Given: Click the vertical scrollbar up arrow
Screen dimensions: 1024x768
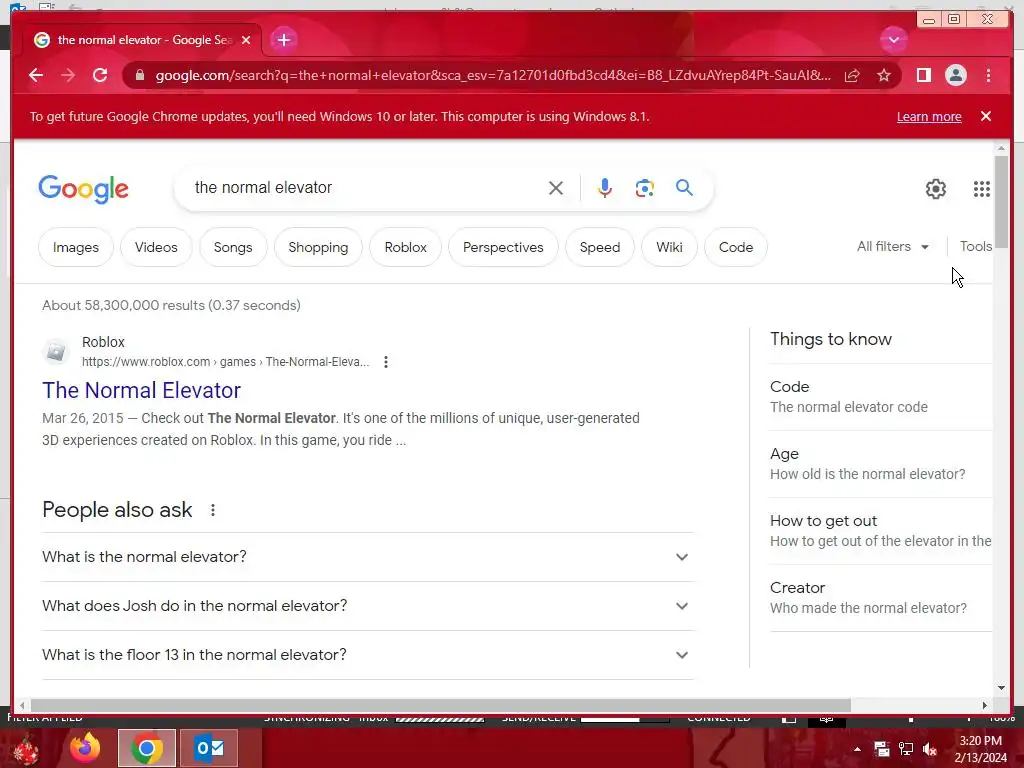Looking at the screenshot, I should (x=1001, y=149).
